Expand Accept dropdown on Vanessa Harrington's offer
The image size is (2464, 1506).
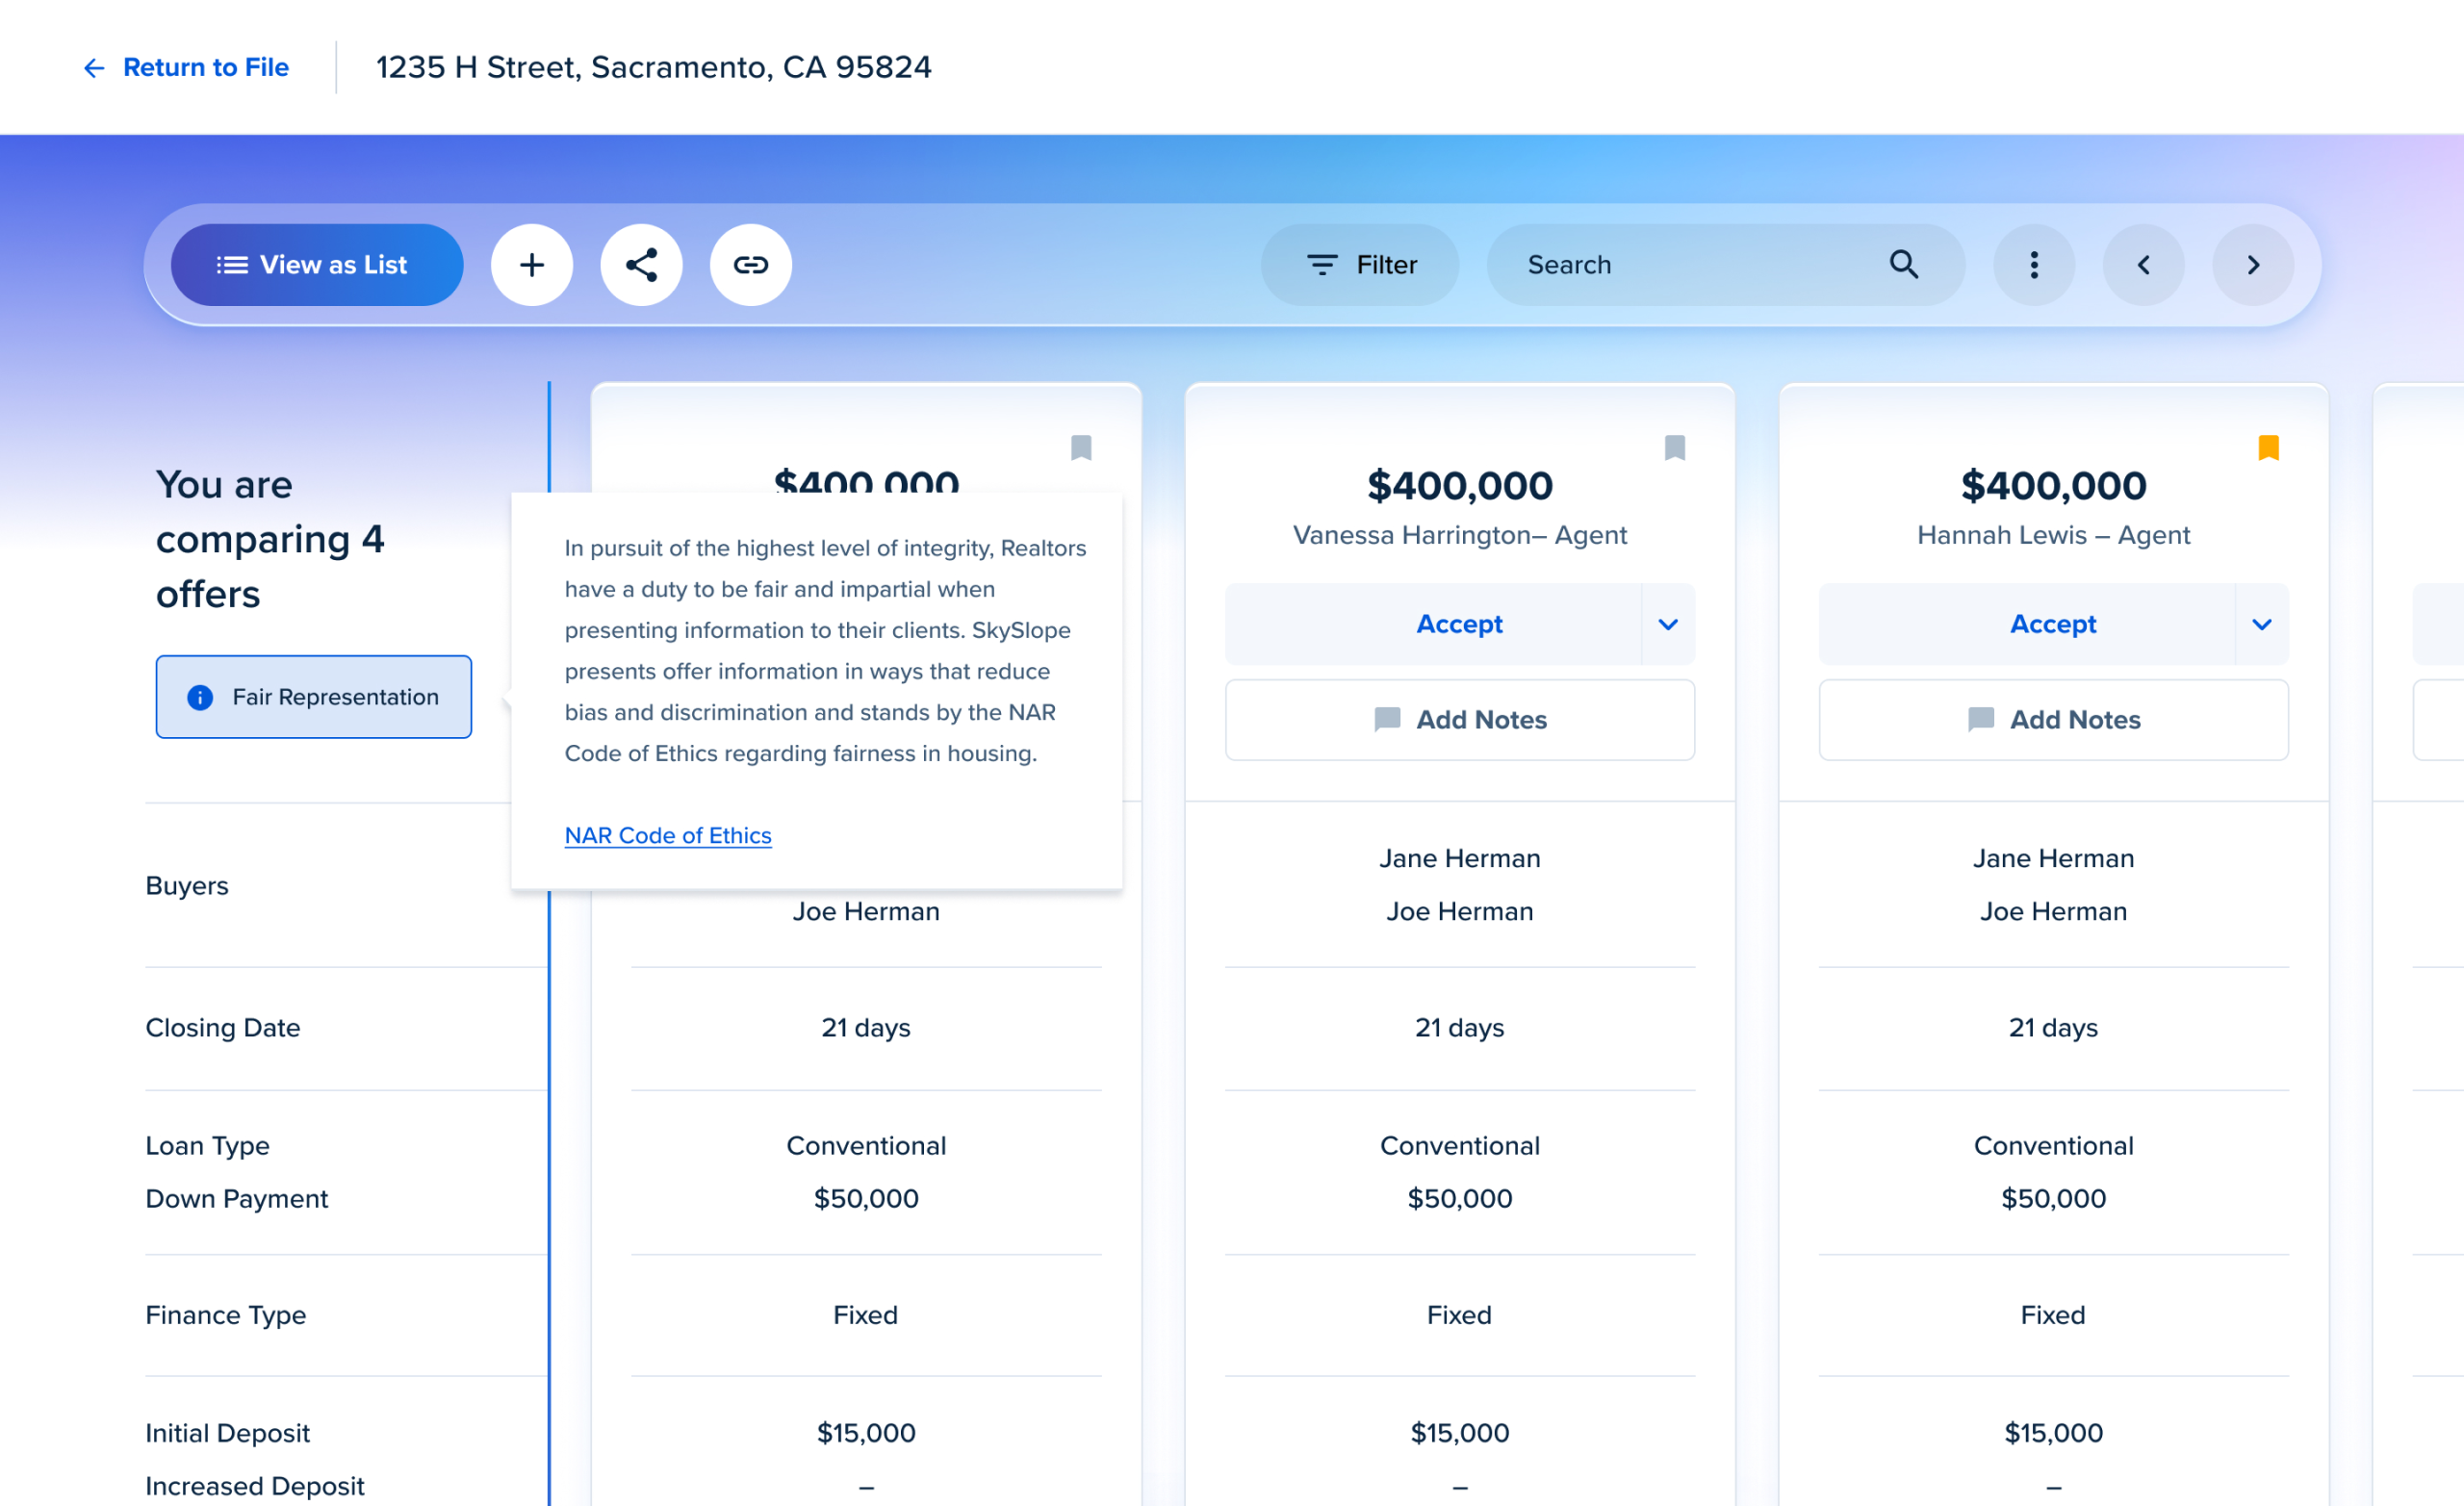point(1667,625)
